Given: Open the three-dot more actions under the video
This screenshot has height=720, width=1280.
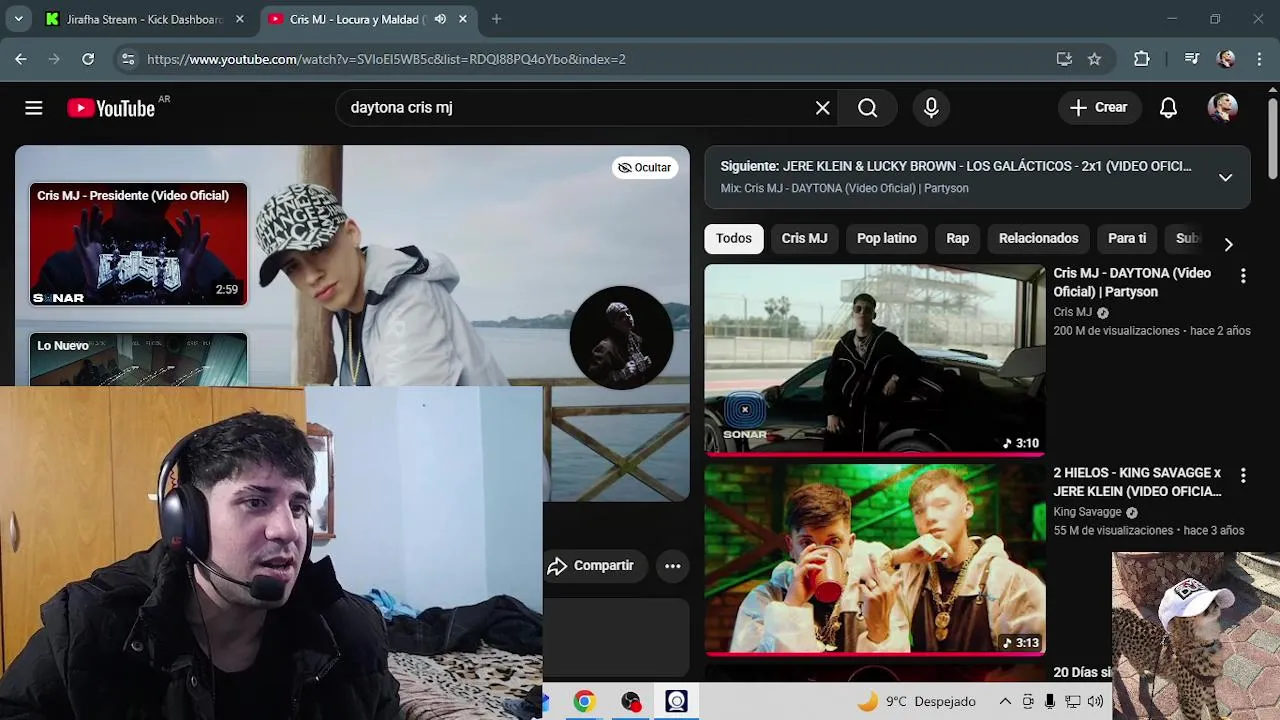Looking at the screenshot, I should tap(673, 566).
